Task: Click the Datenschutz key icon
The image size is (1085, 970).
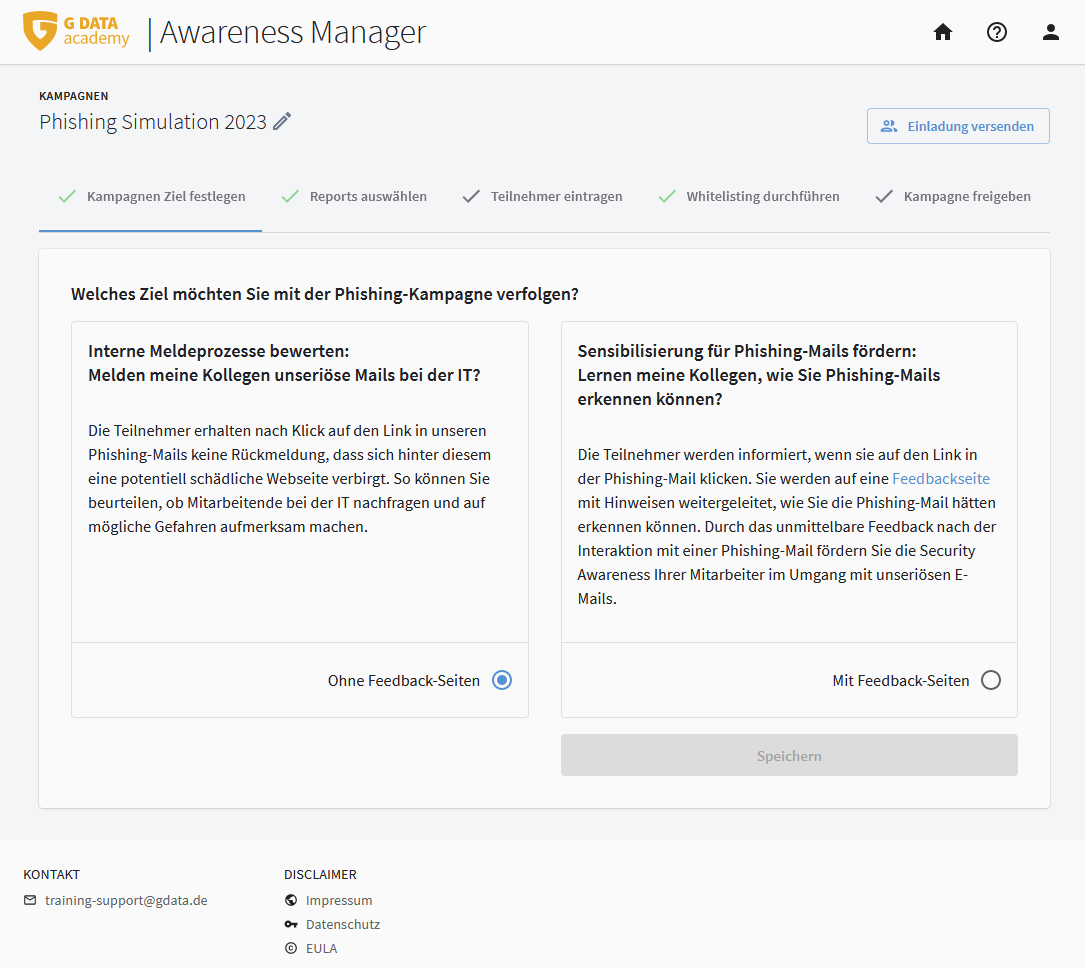Action: [x=291, y=924]
